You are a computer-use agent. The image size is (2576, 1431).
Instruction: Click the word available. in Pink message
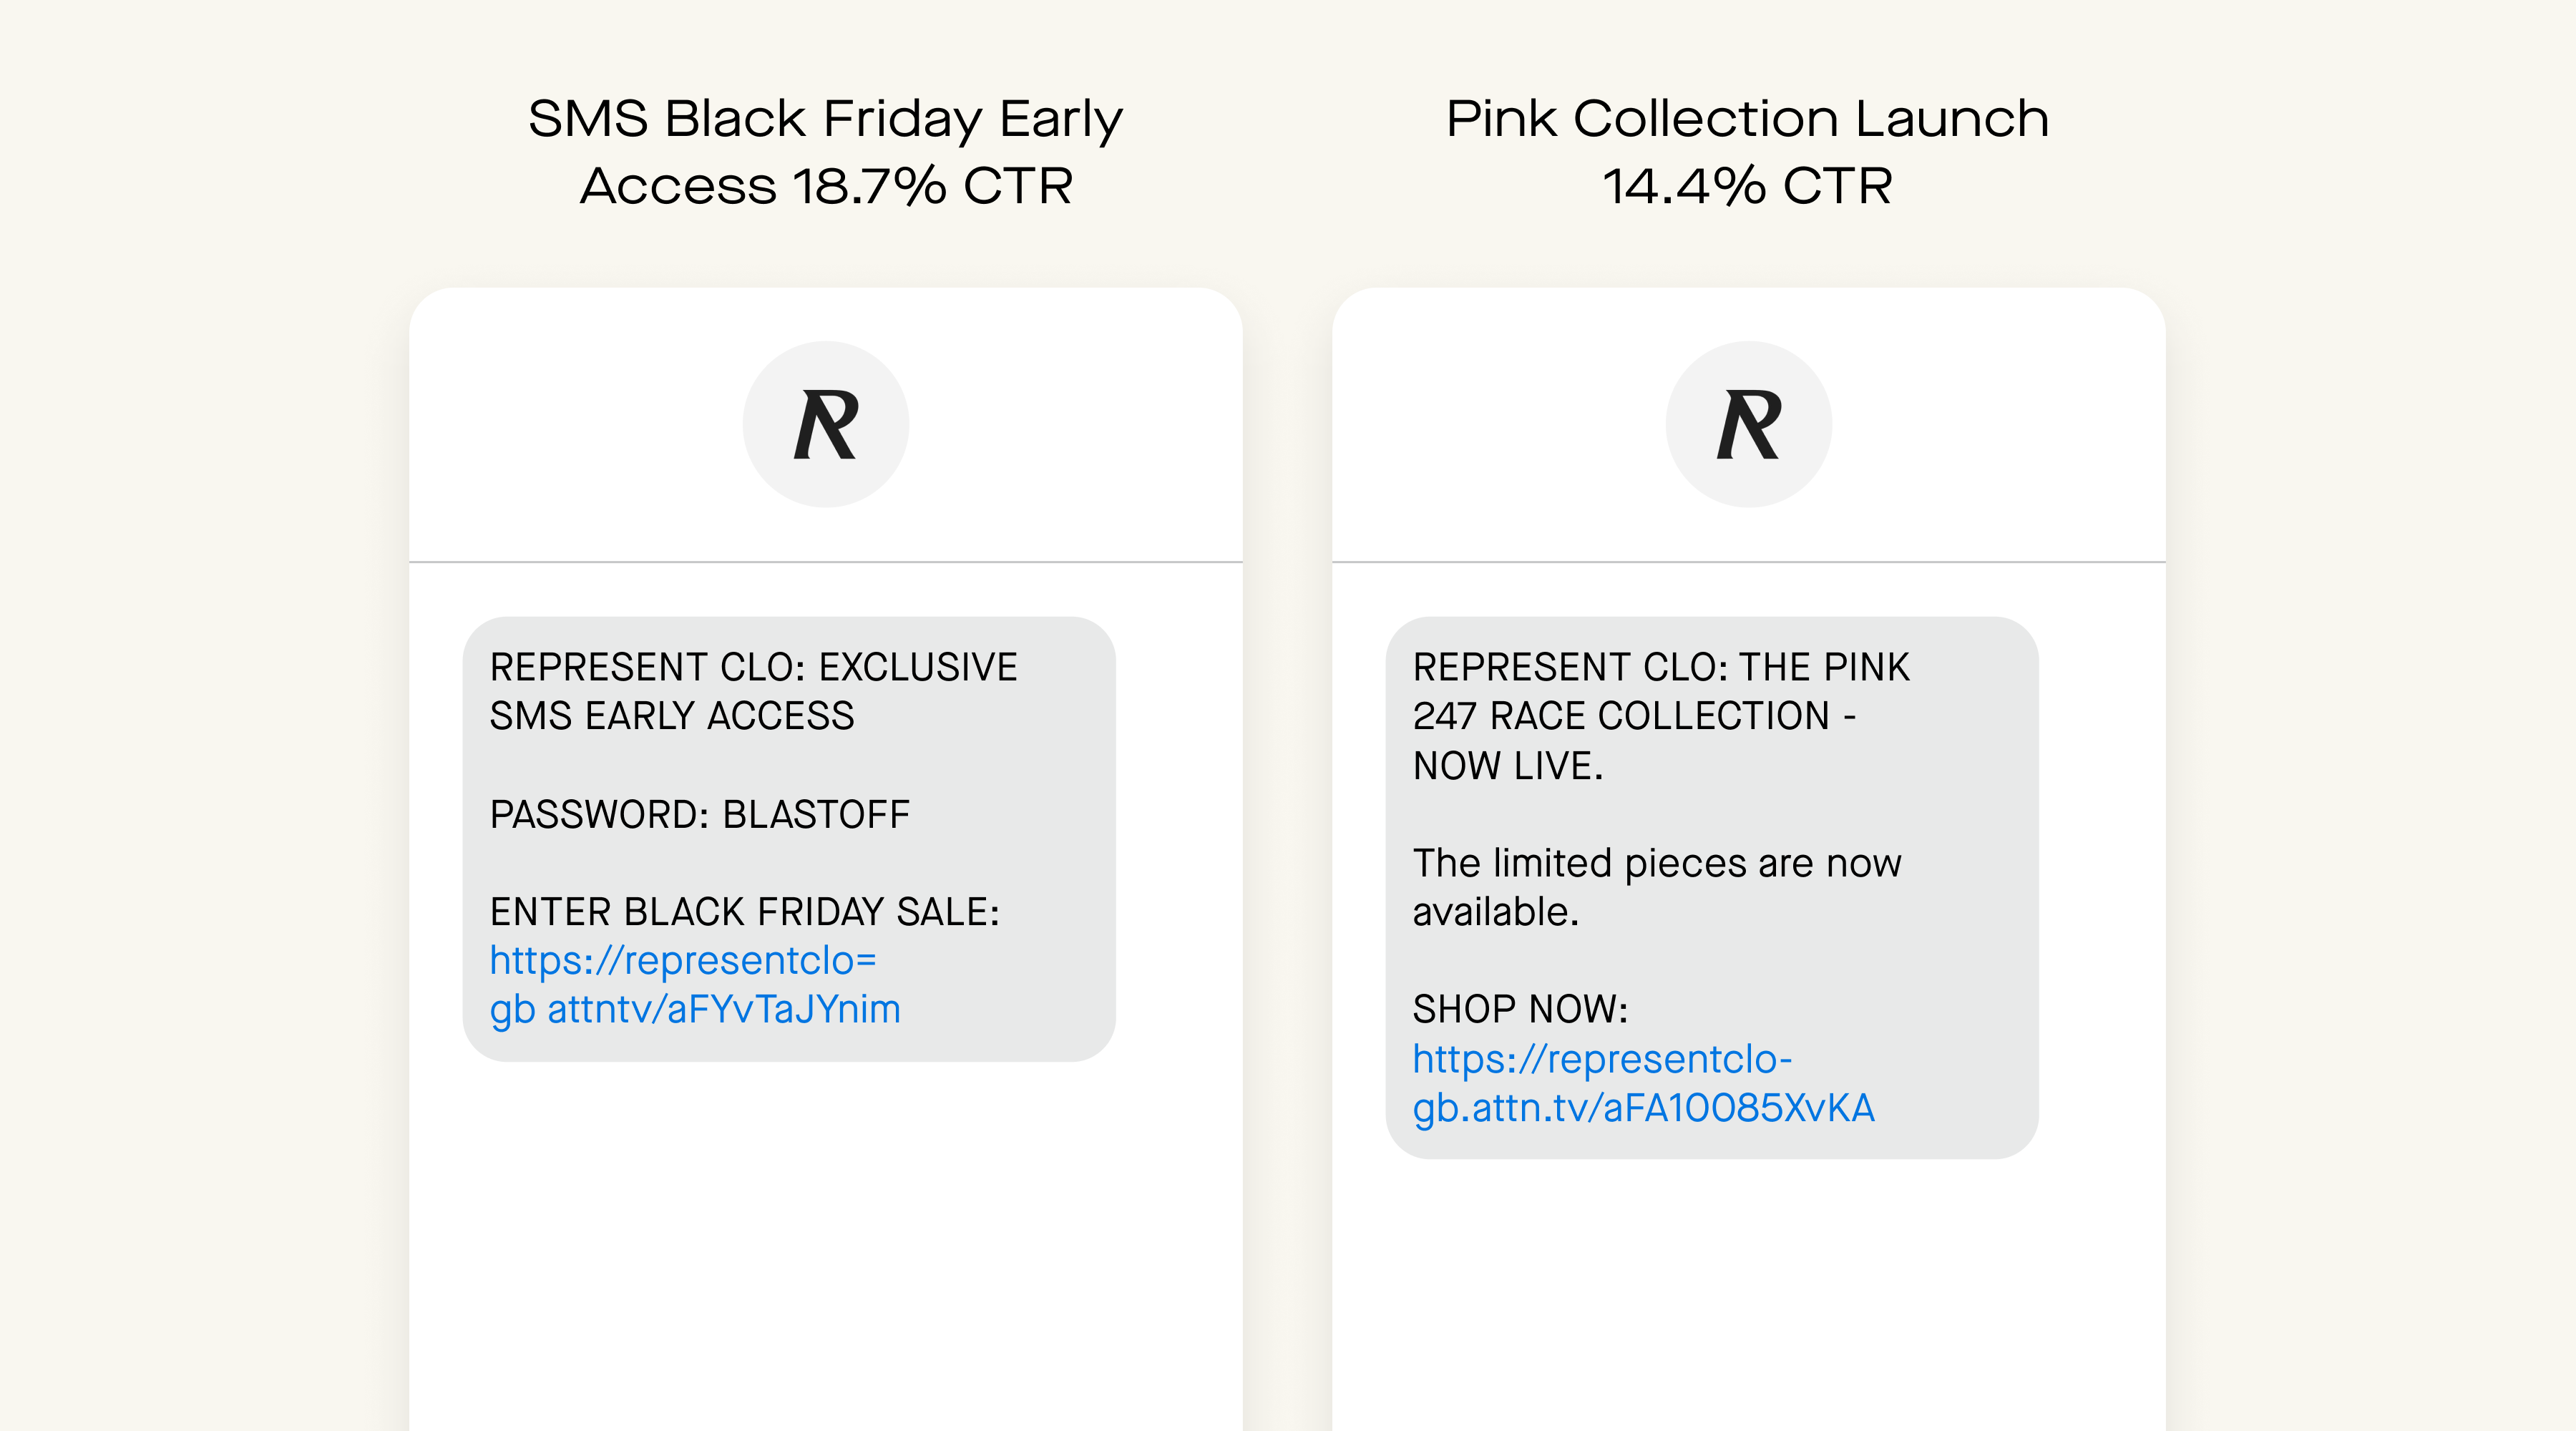coord(1495,912)
